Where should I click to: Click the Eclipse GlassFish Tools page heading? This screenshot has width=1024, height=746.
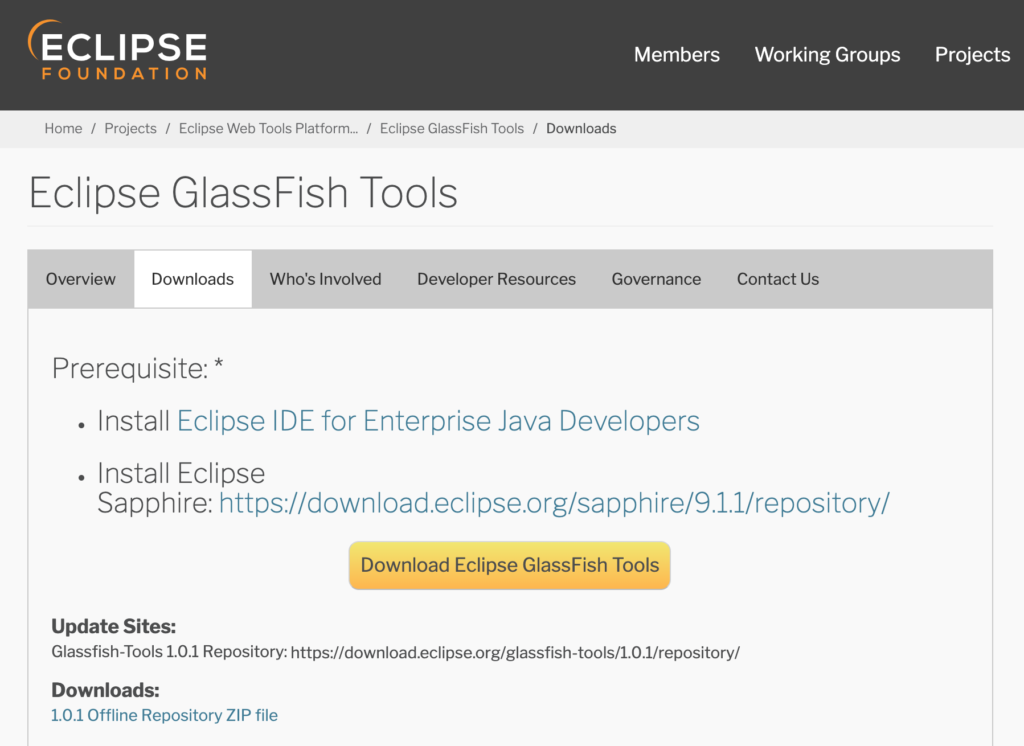click(243, 193)
